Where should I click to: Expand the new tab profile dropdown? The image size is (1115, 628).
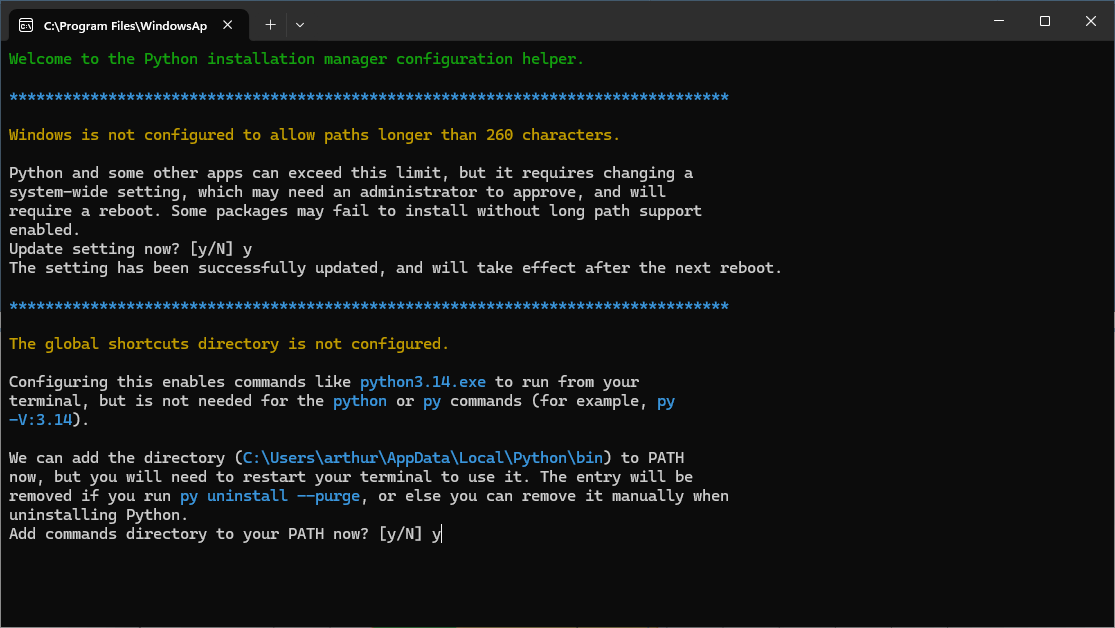[x=299, y=25]
